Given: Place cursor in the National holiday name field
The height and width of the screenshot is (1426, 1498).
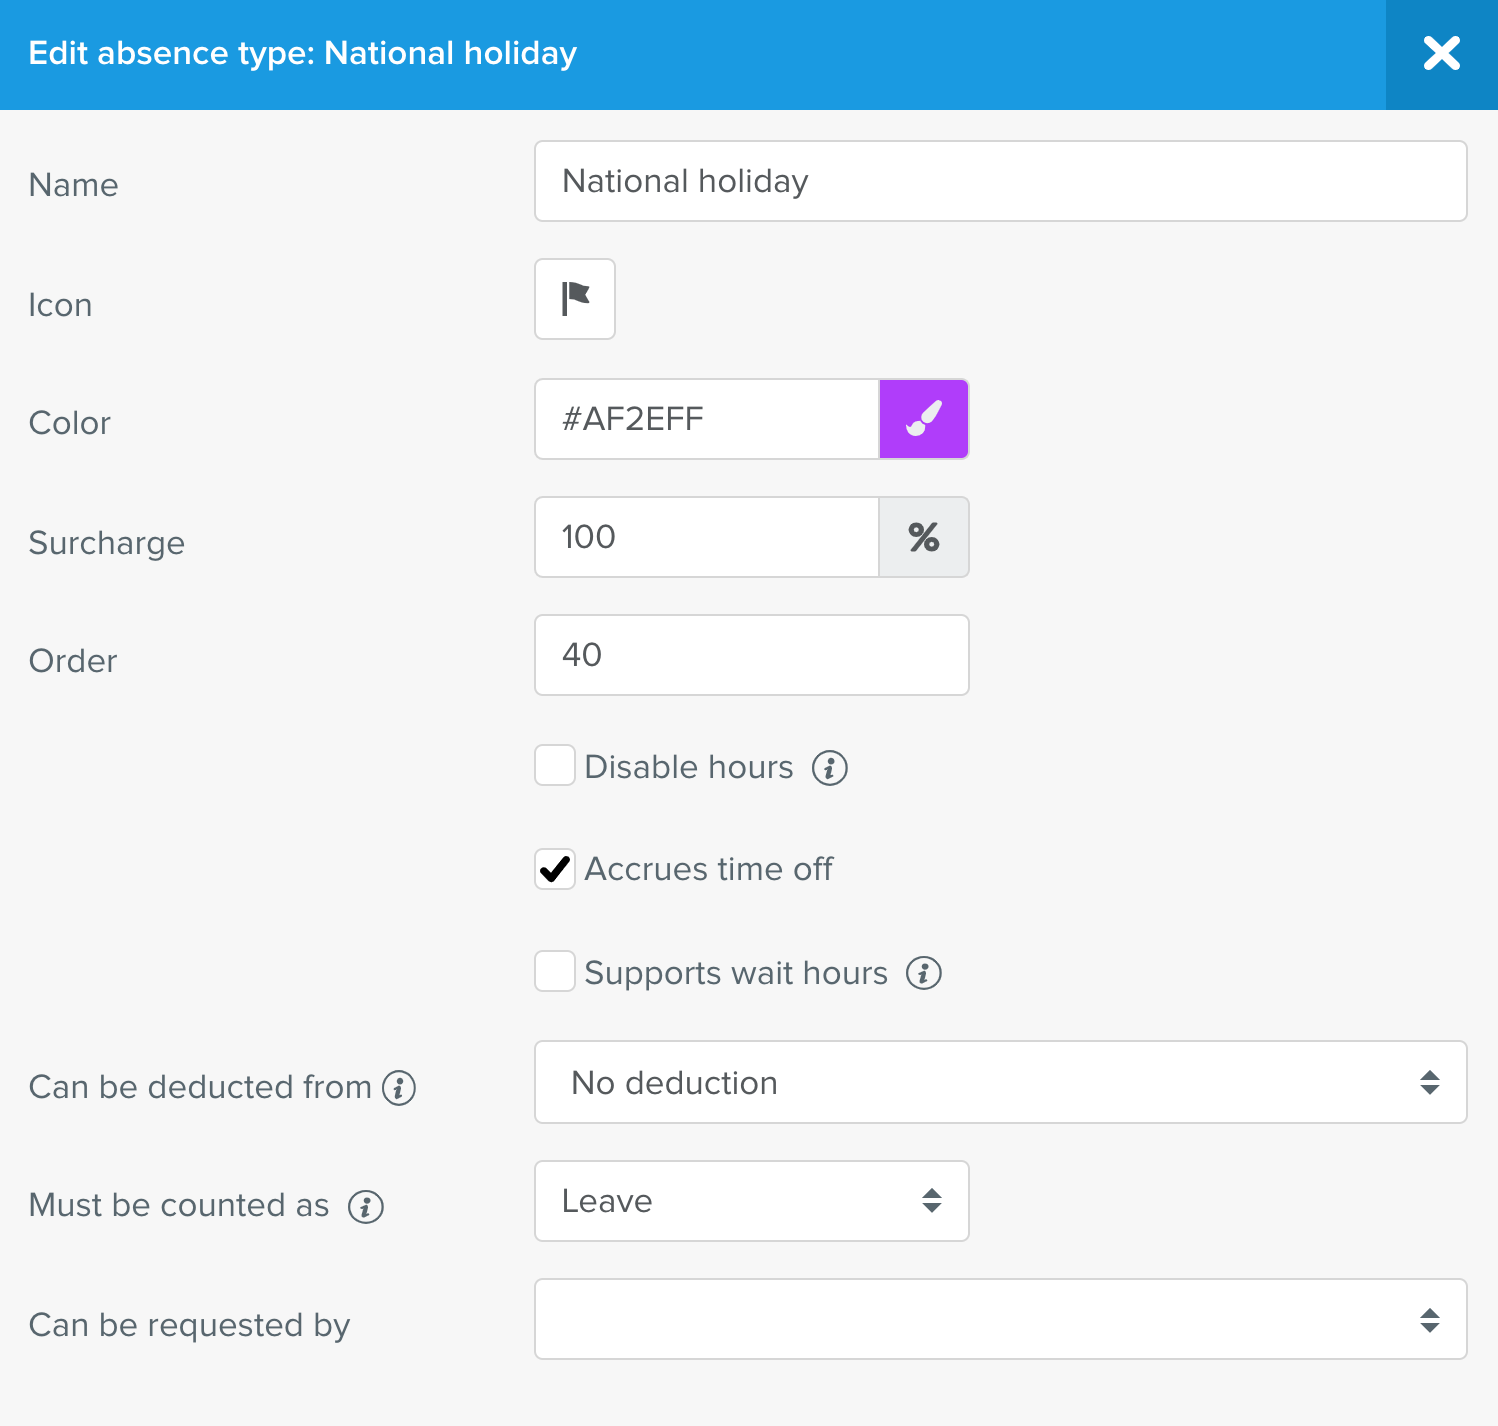Looking at the screenshot, I should [x=1000, y=181].
